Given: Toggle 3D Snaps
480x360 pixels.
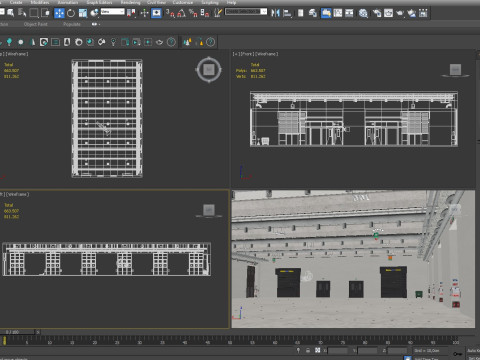Looking at the screenshot, I should (170, 13).
